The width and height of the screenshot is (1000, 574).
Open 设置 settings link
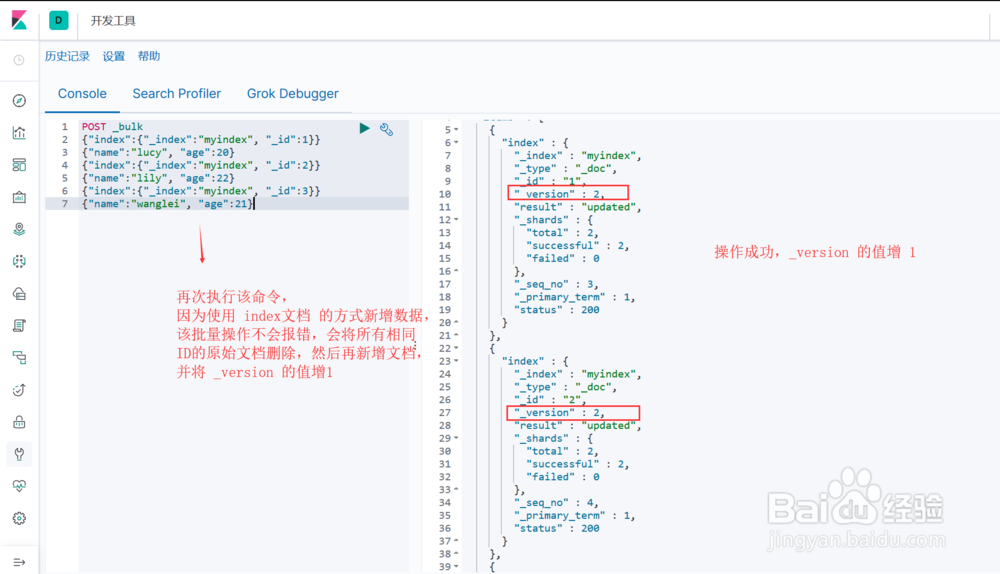[x=114, y=56]
